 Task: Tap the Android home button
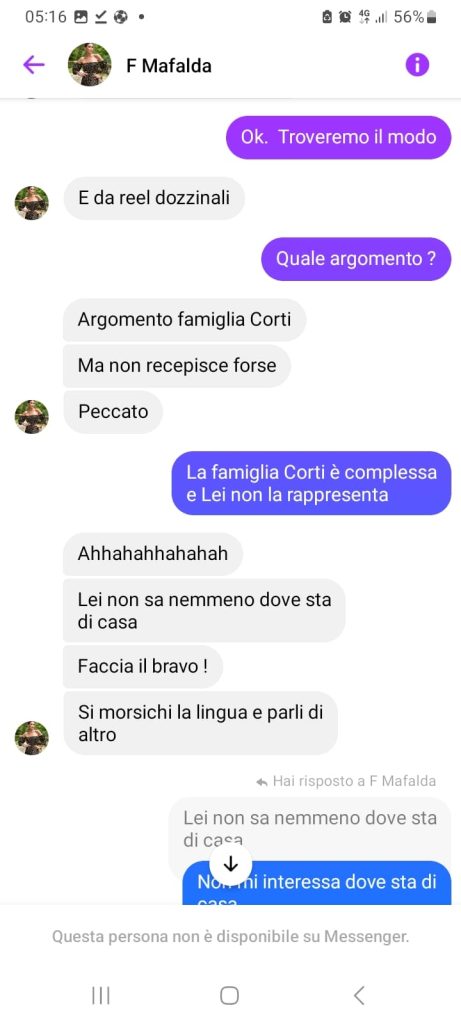tap(230, 995)
